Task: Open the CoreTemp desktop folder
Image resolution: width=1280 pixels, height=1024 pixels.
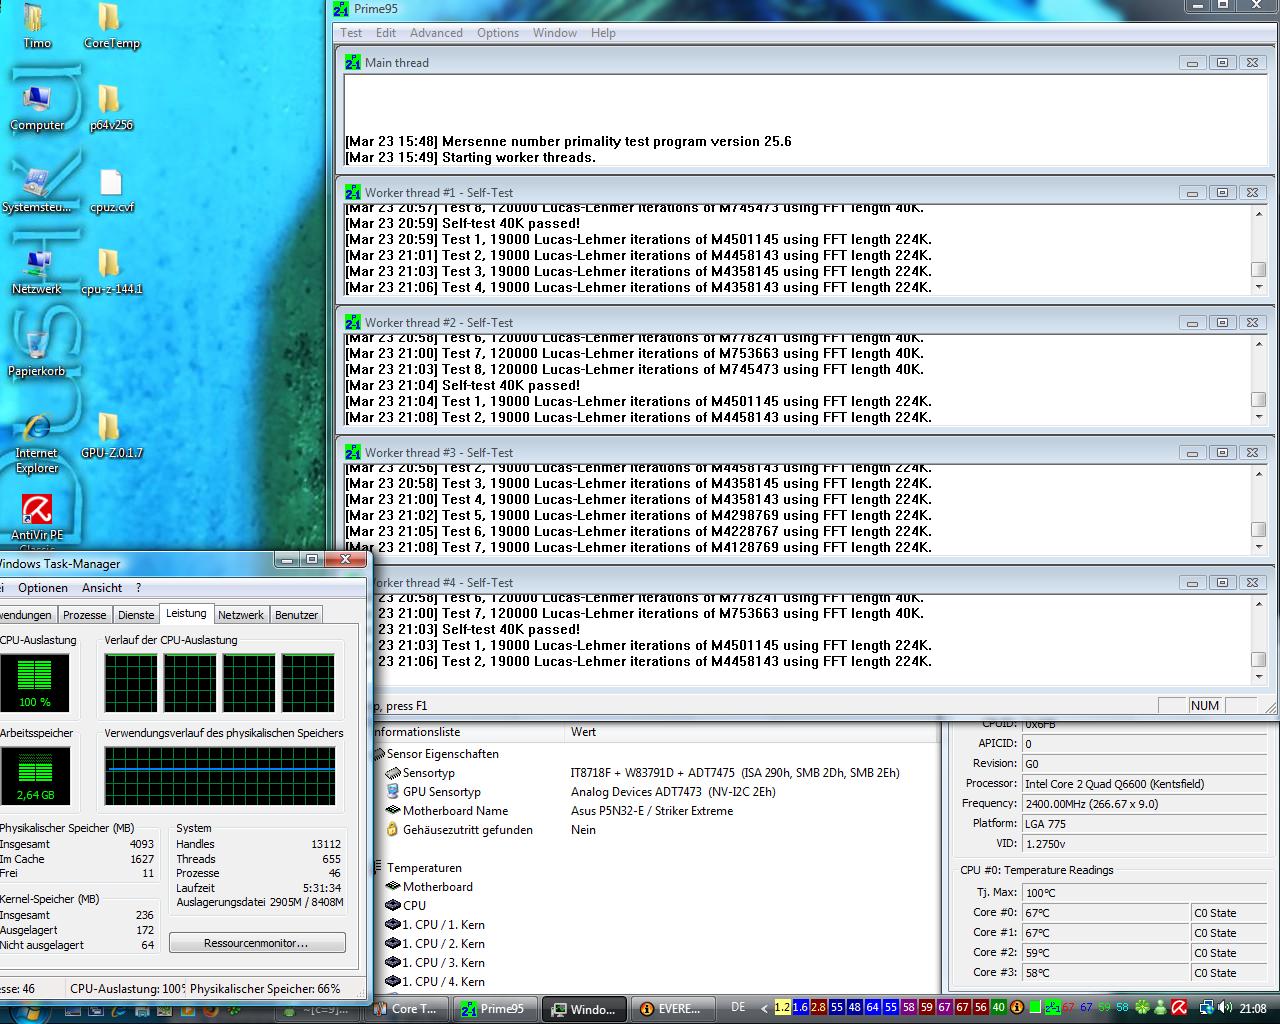Action: pos(111,25)
